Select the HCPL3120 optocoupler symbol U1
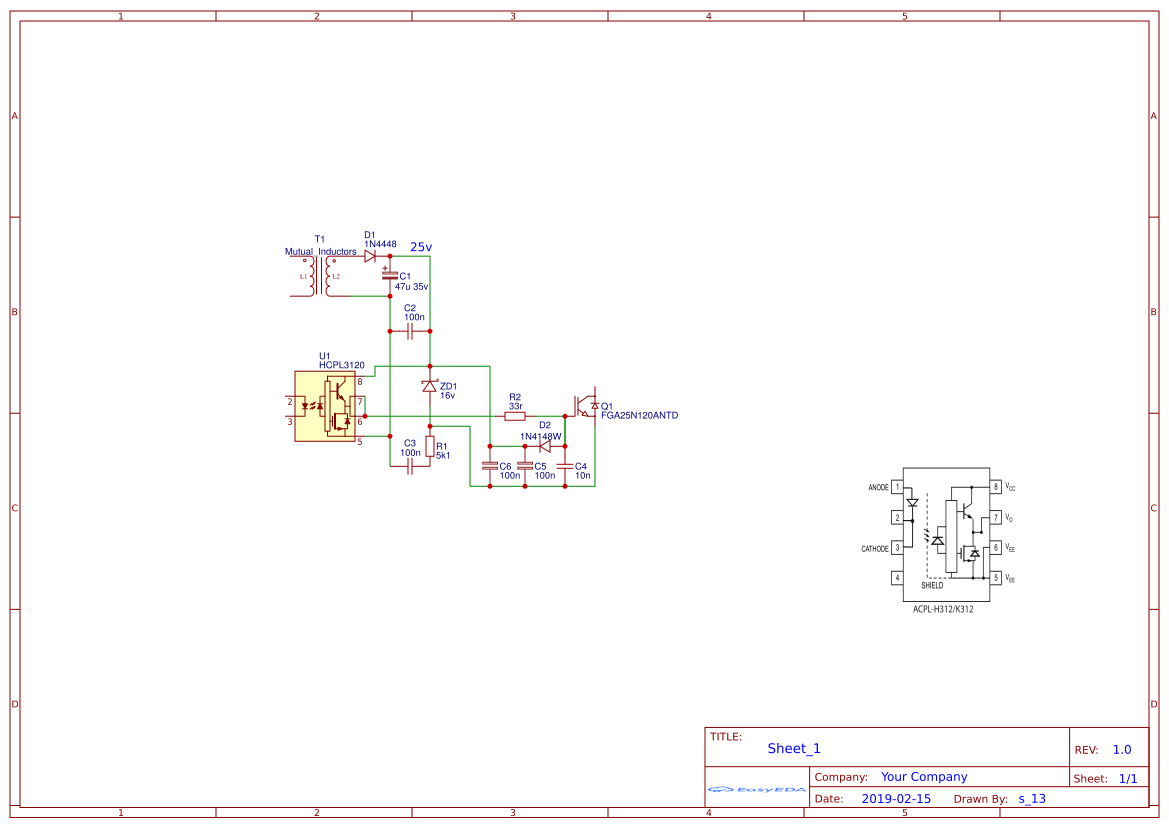The height and width of the screenshot is (828, 1169). point(325,405)
